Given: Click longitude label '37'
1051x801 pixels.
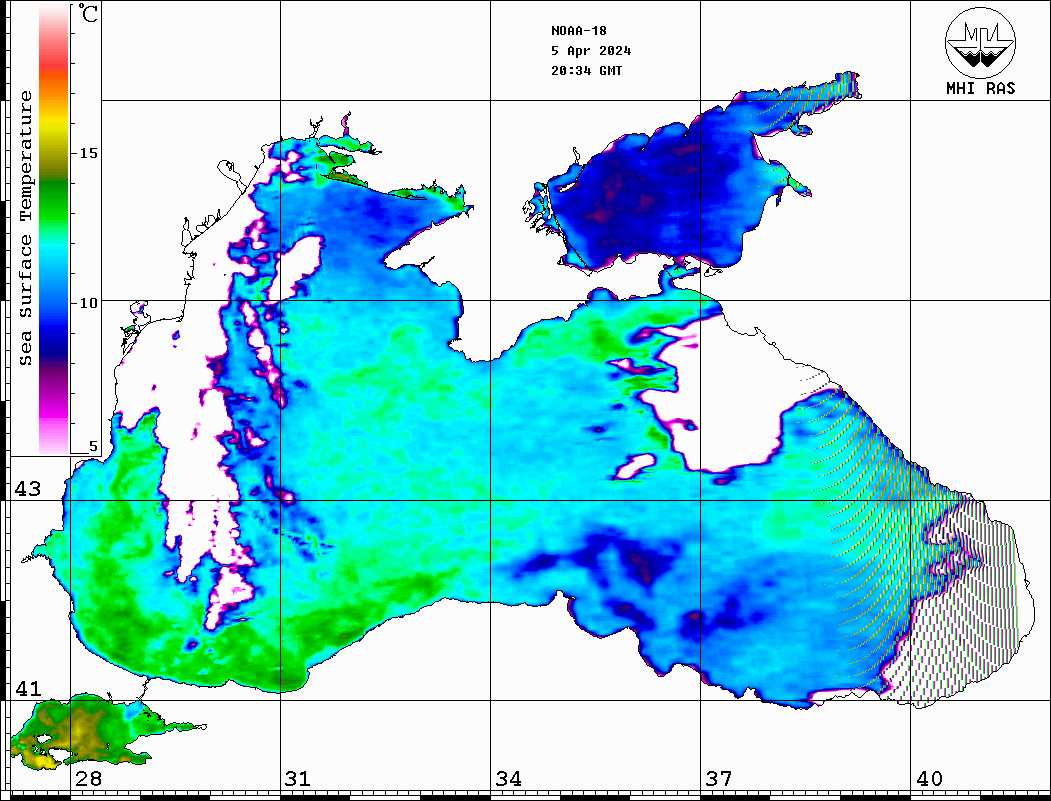Looking at the screenshot, I should (x=719, y=778).
